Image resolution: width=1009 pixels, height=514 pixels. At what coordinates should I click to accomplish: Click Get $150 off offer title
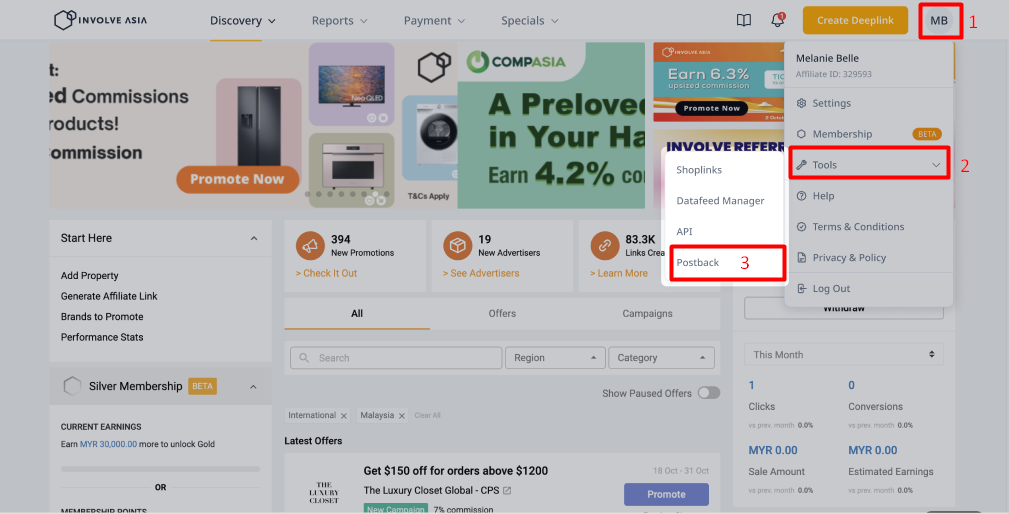456,471
